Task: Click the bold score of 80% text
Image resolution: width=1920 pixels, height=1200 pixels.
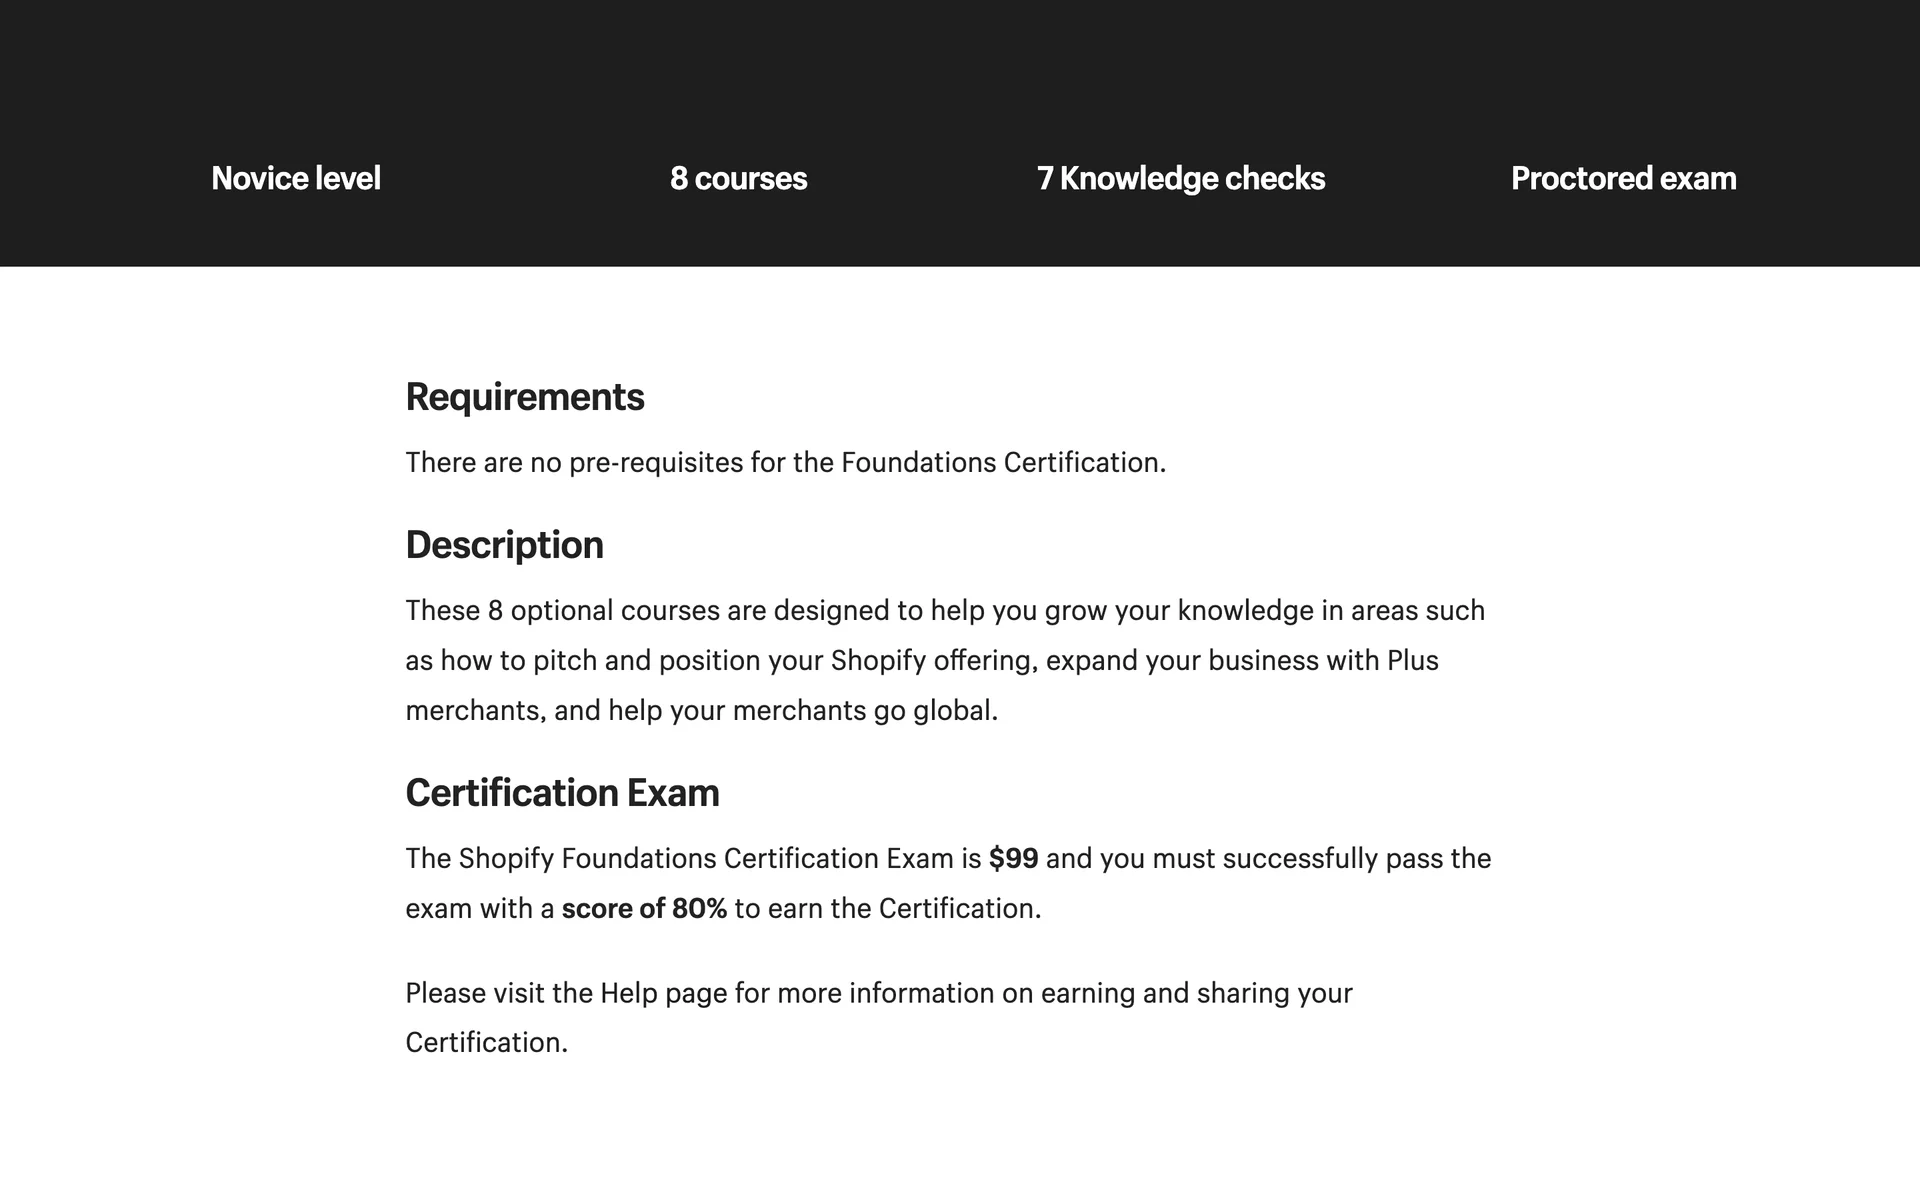Action: [x=644, y=909]
